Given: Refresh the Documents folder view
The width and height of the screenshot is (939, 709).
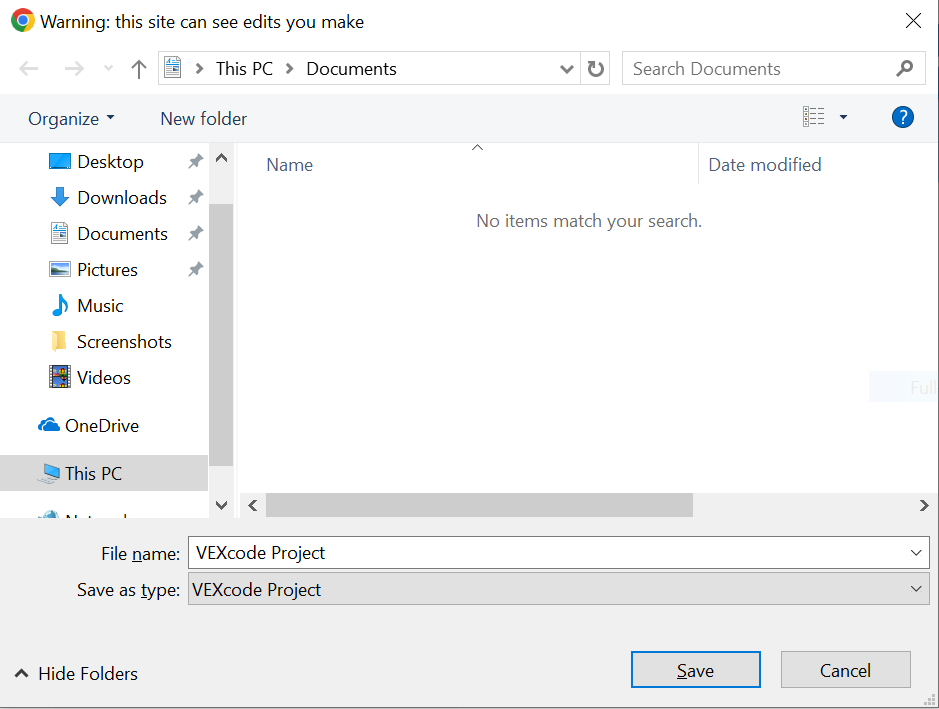Looking at the screenshot, I should (x=594, y=68).
